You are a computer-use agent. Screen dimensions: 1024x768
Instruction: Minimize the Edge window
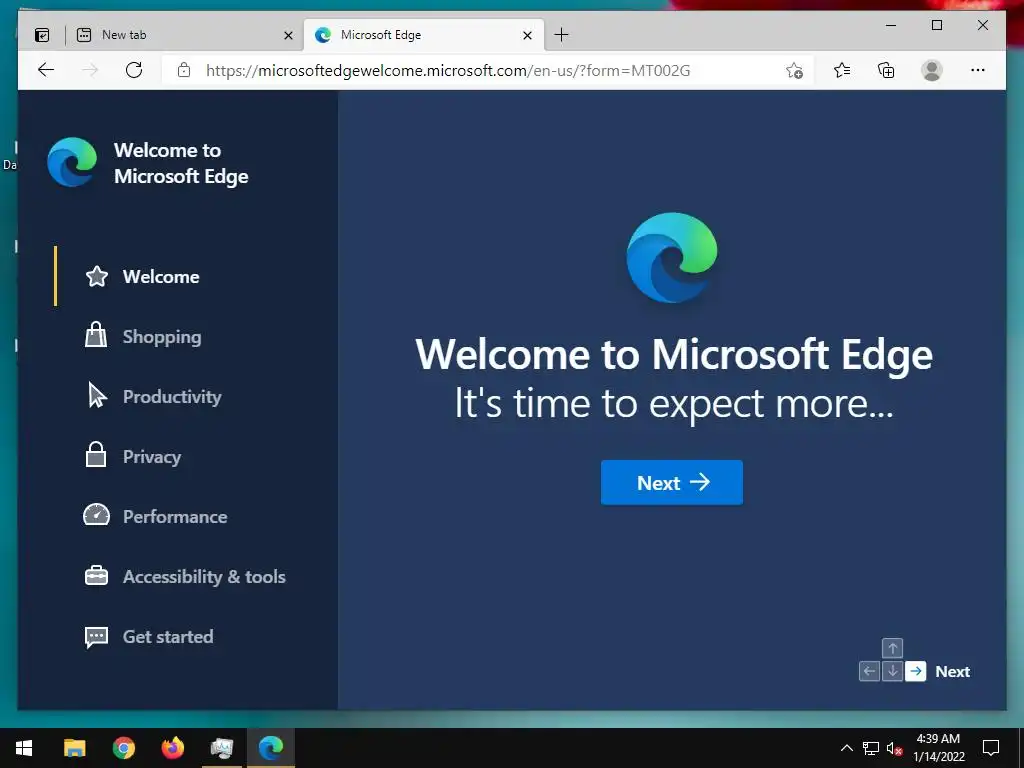pos(891,25)
